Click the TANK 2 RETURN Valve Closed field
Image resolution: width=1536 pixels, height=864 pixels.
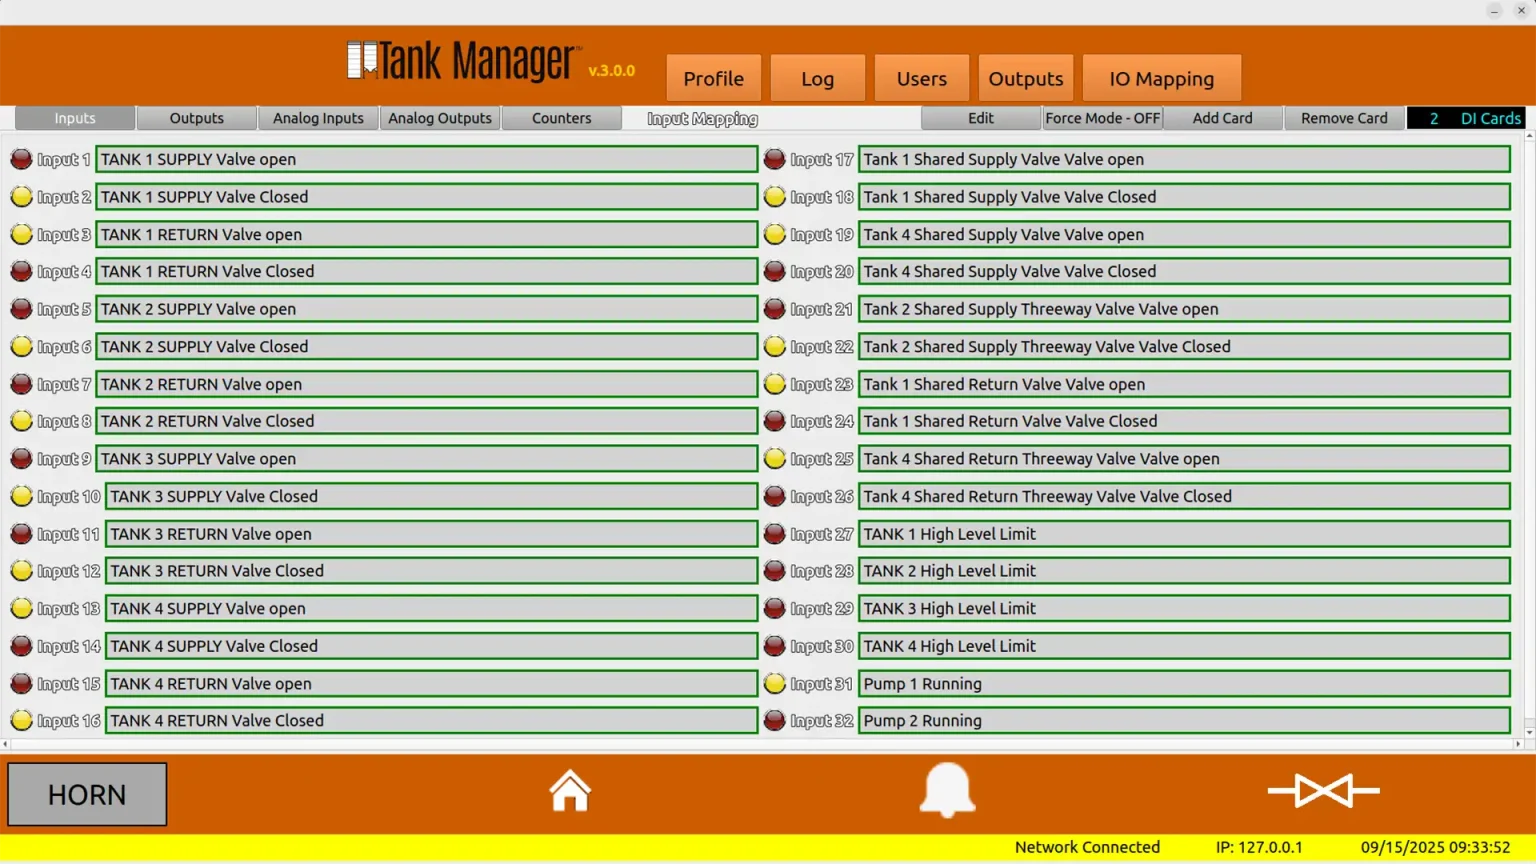[x=426, y=421]
